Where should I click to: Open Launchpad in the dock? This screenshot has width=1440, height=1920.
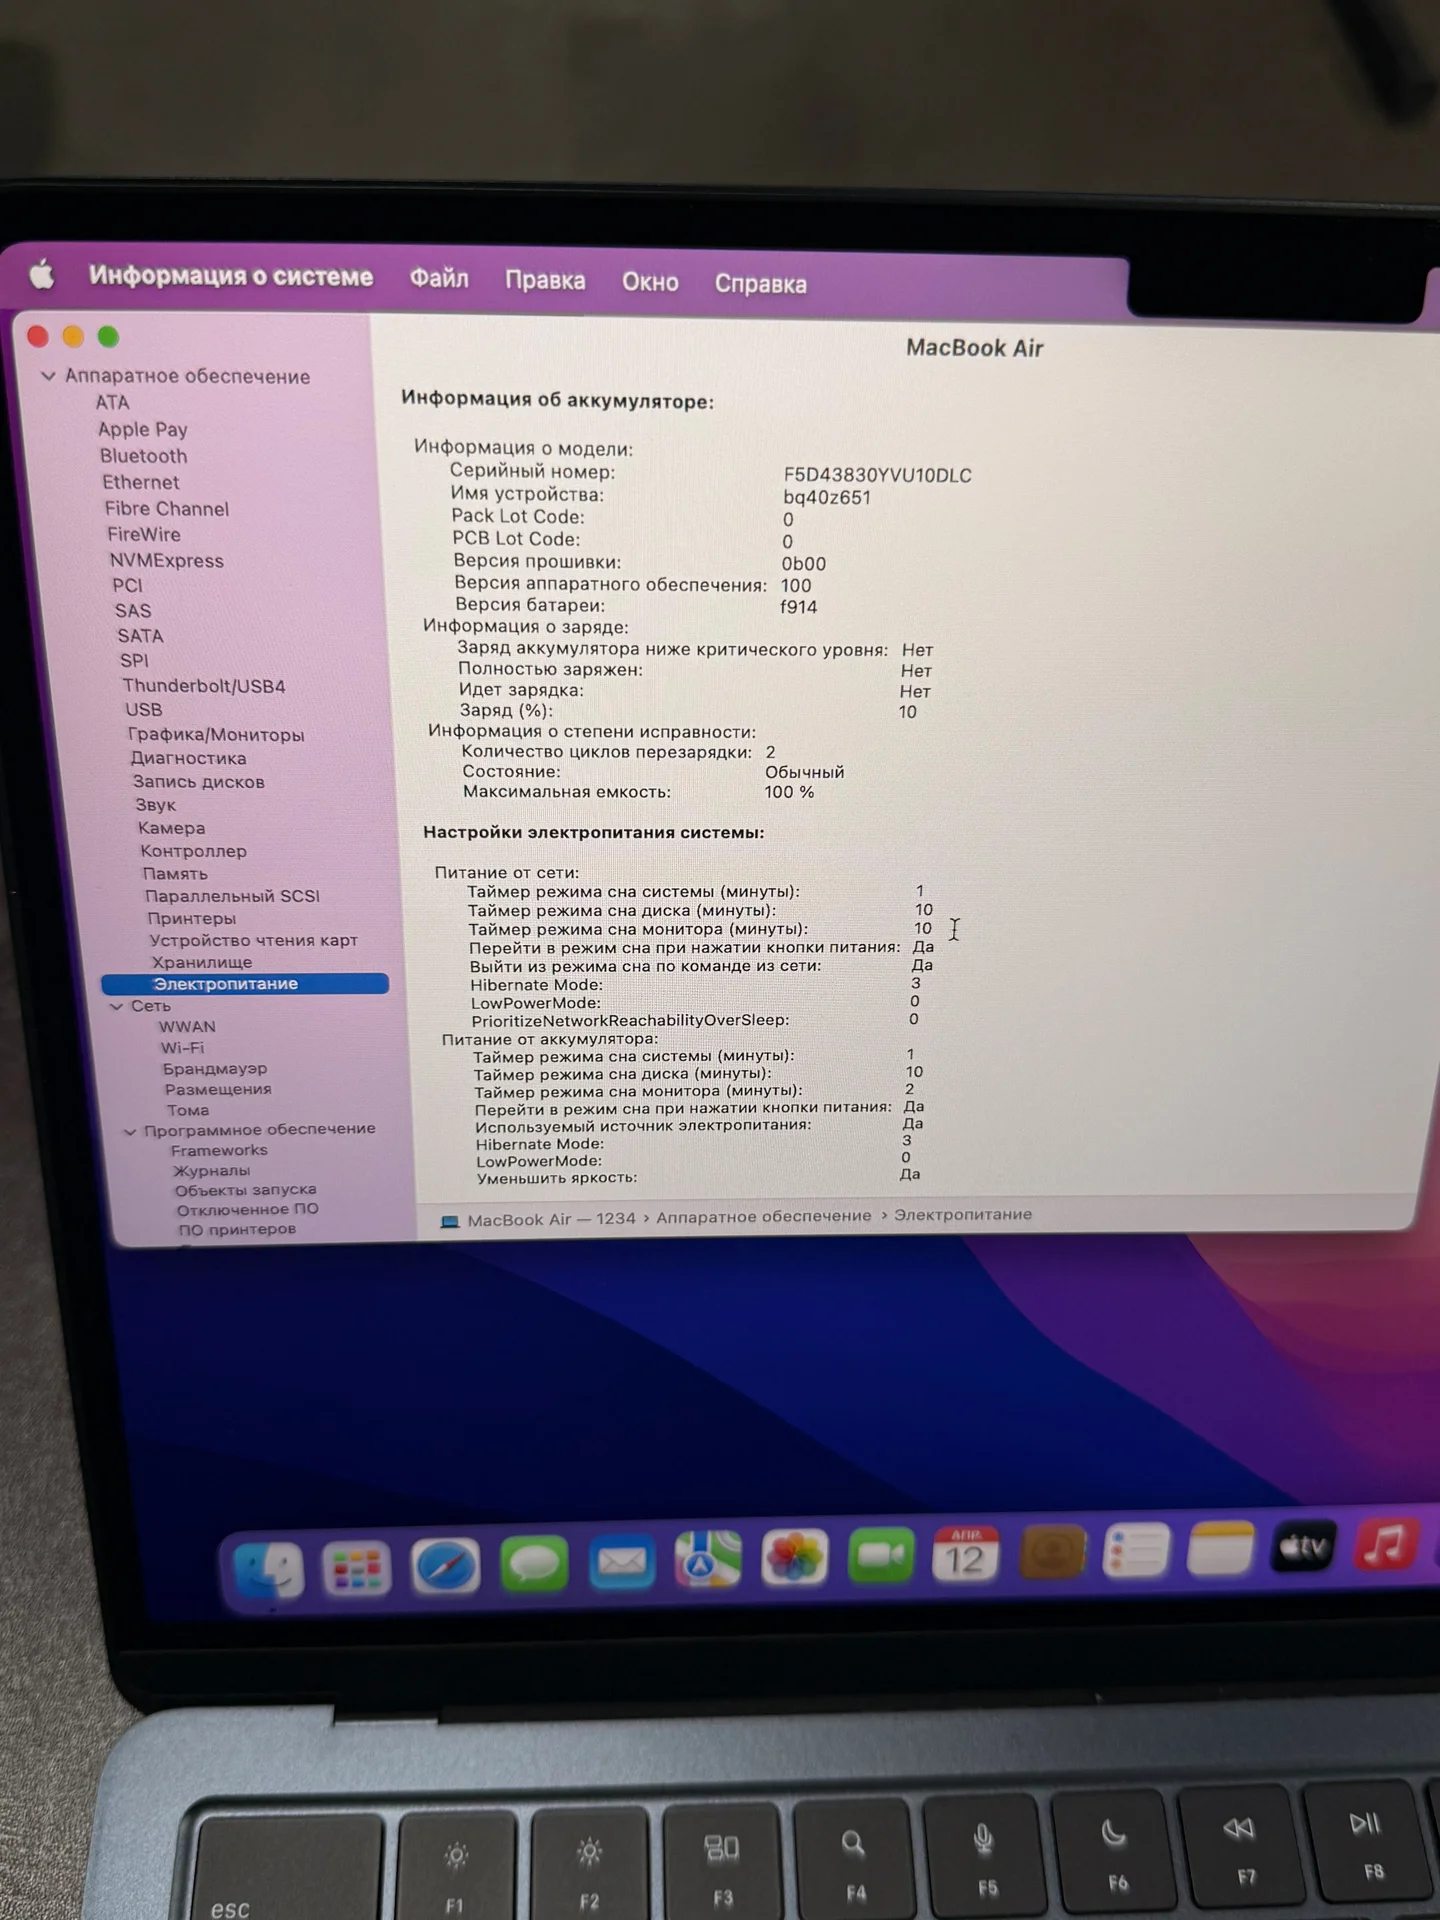coord(357,1566)
